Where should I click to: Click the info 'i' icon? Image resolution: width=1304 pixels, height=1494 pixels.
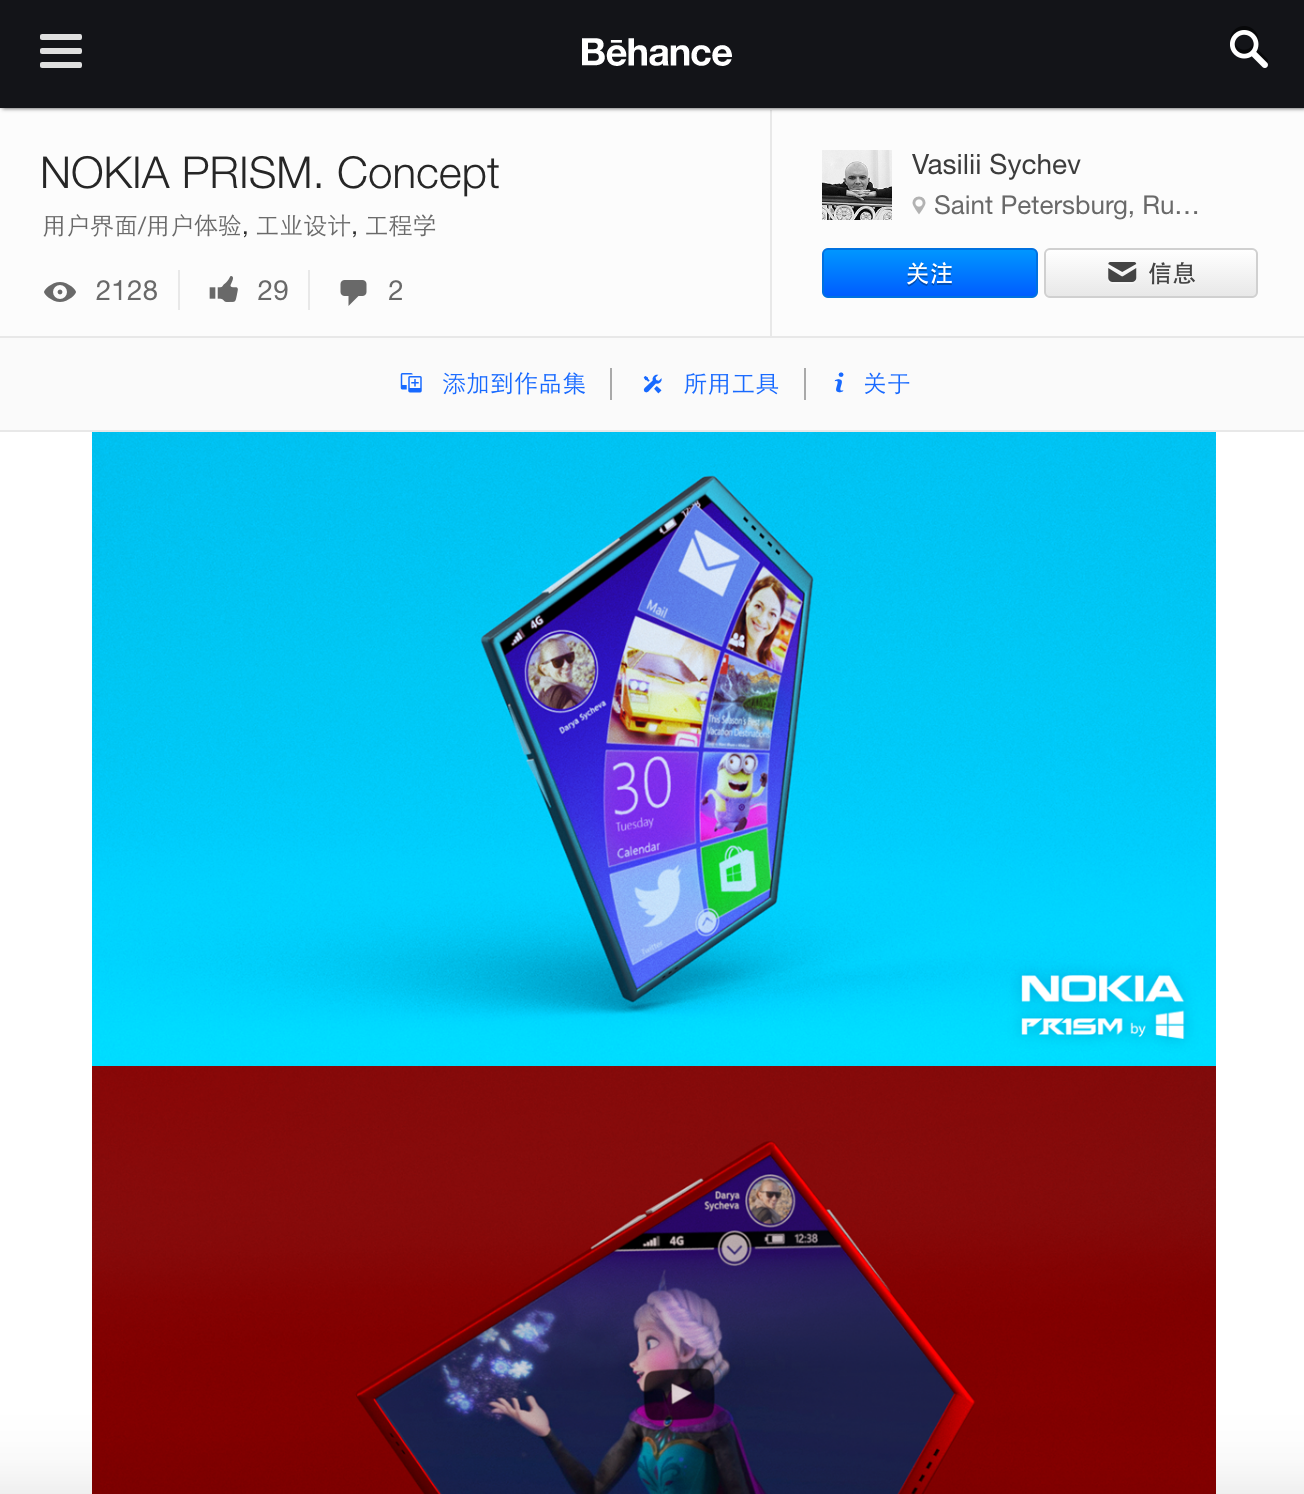point(839,383)
